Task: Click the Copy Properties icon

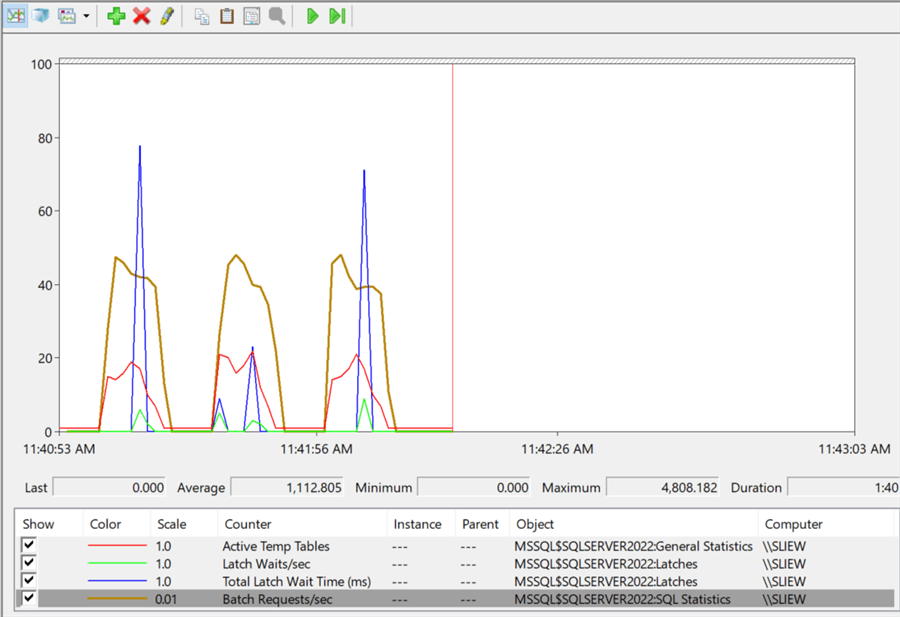Action: (201, 16)
